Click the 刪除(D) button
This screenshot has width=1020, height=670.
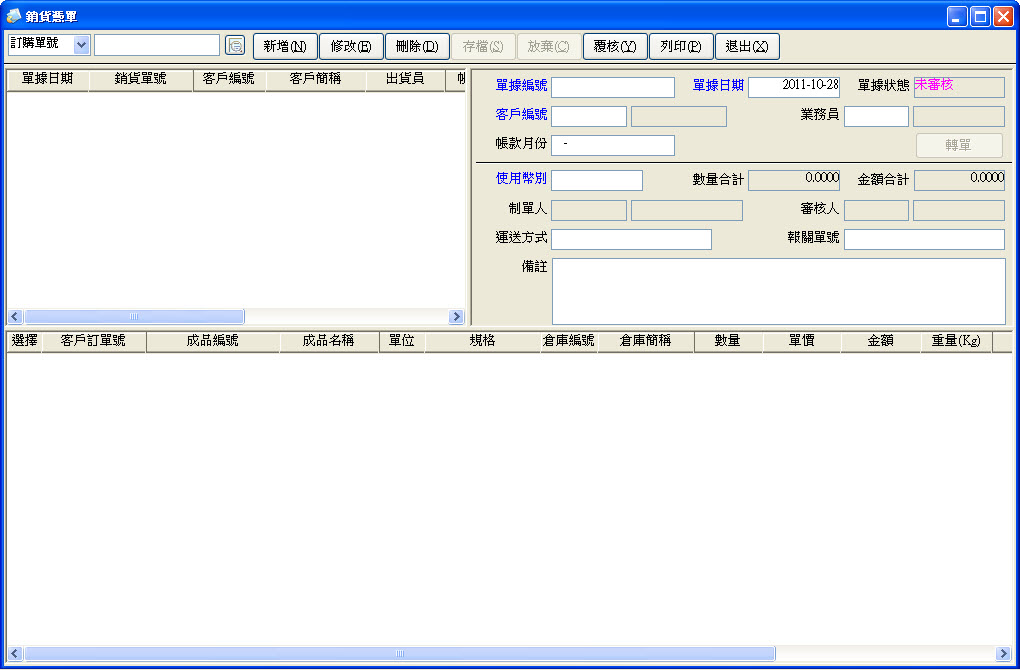tap(417, 46)
